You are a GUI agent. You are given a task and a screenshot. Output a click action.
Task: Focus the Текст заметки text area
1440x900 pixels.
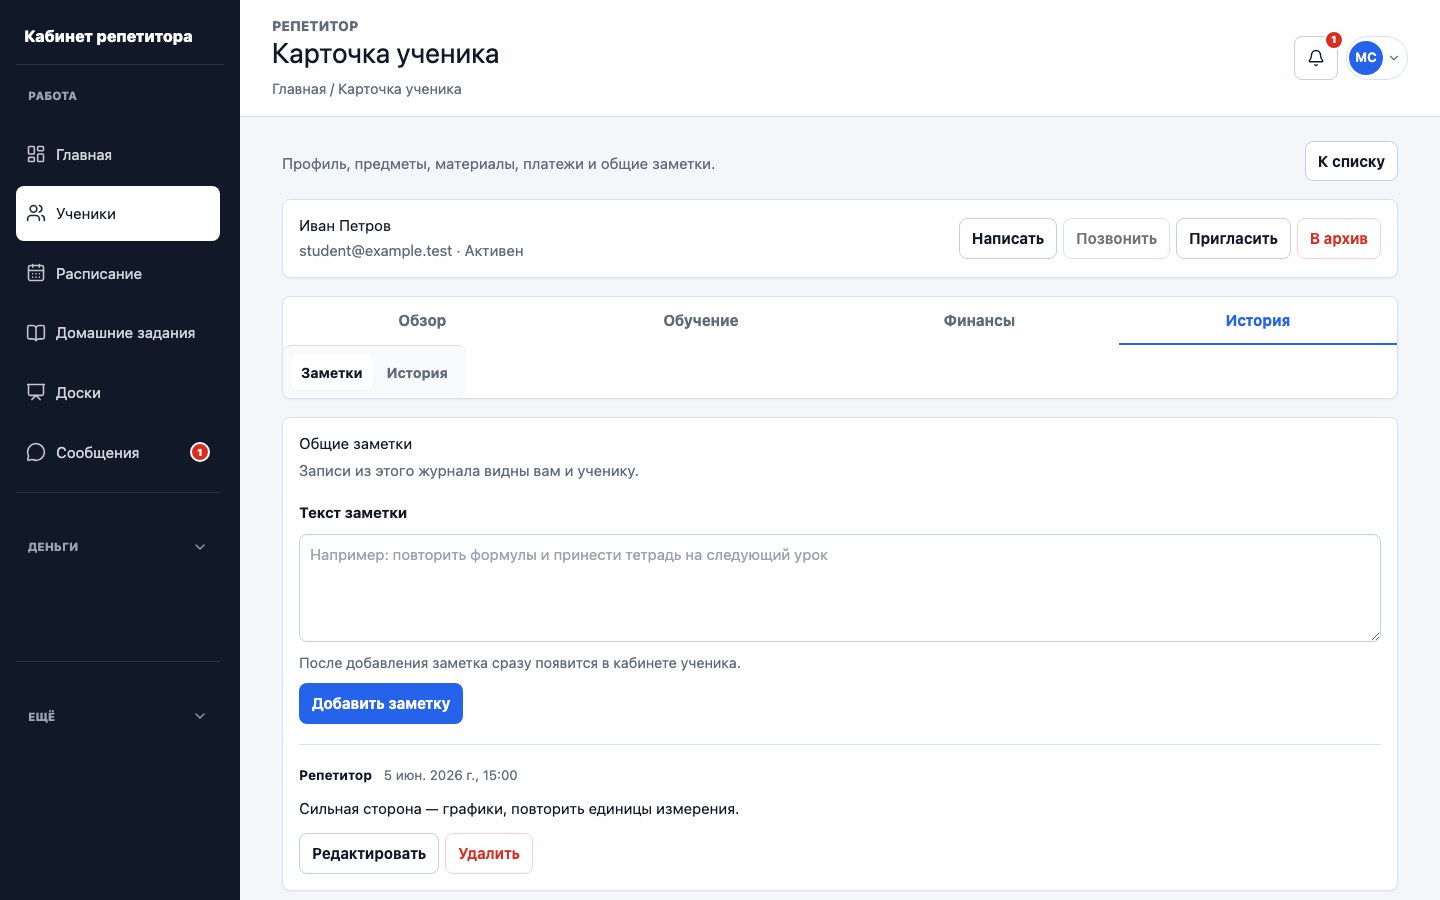(840, 588)
